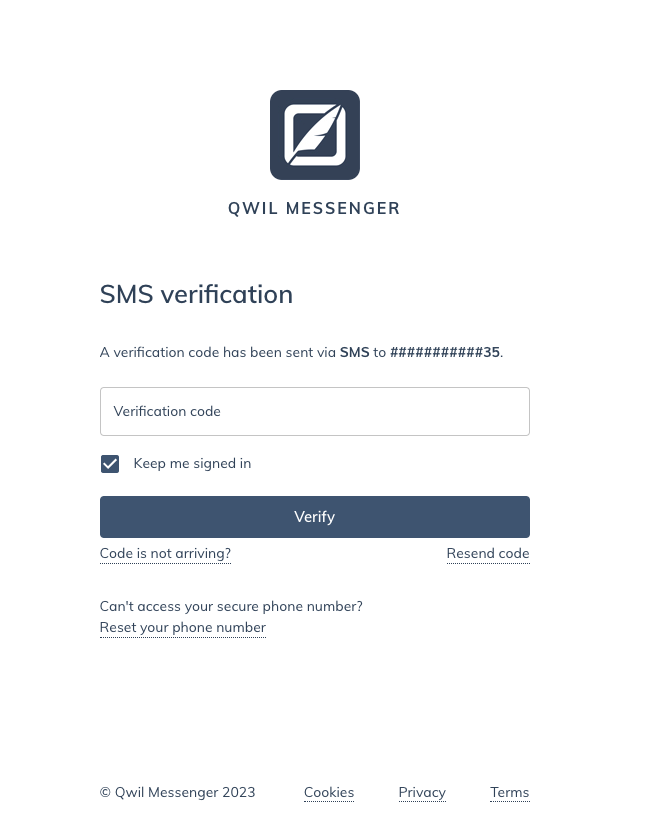
Task: Request a new code via Resend code
Action: [x=488, y=553]
